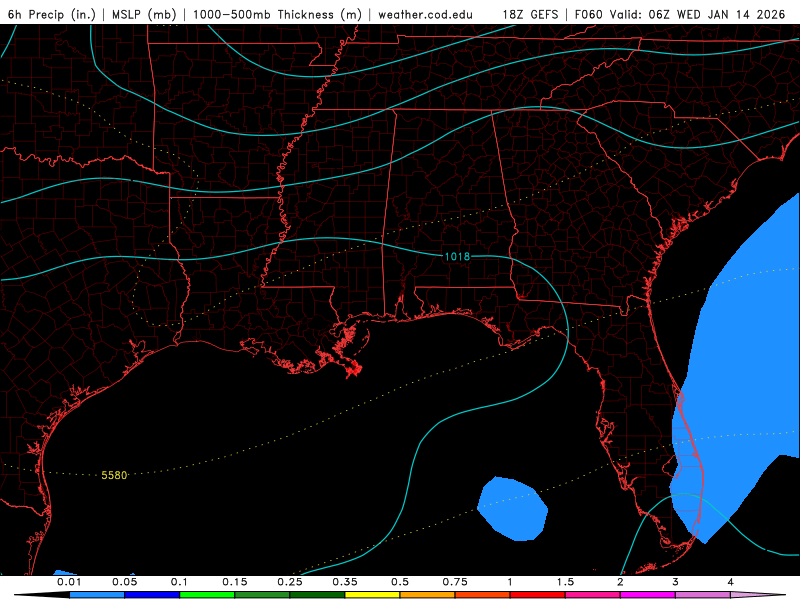Click the violet 3–4 legend swatch
The width and height of the screenshot is (800, 600).
coord(703,595)
